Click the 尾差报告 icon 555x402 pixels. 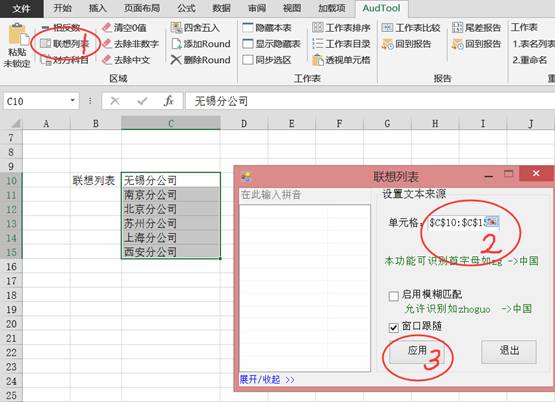[x=457, y=28]
